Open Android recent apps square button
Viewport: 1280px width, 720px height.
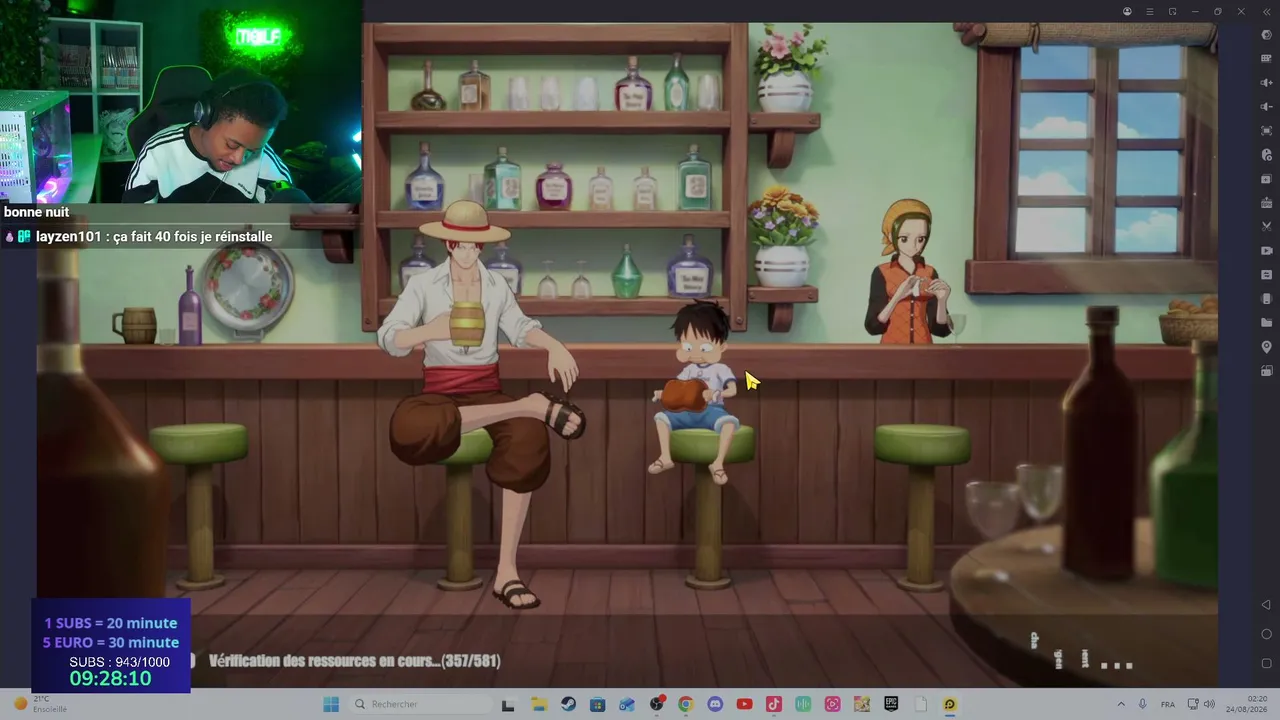(x=1266, y=663)
